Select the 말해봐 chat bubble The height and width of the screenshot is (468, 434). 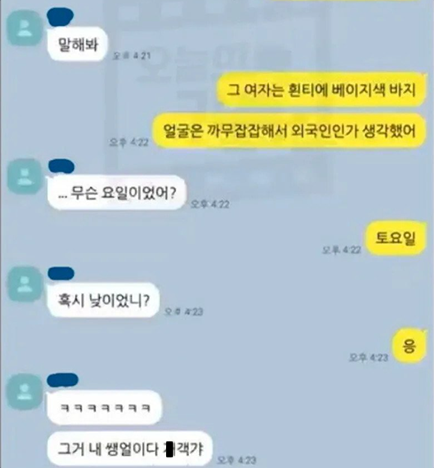[77, 44]
